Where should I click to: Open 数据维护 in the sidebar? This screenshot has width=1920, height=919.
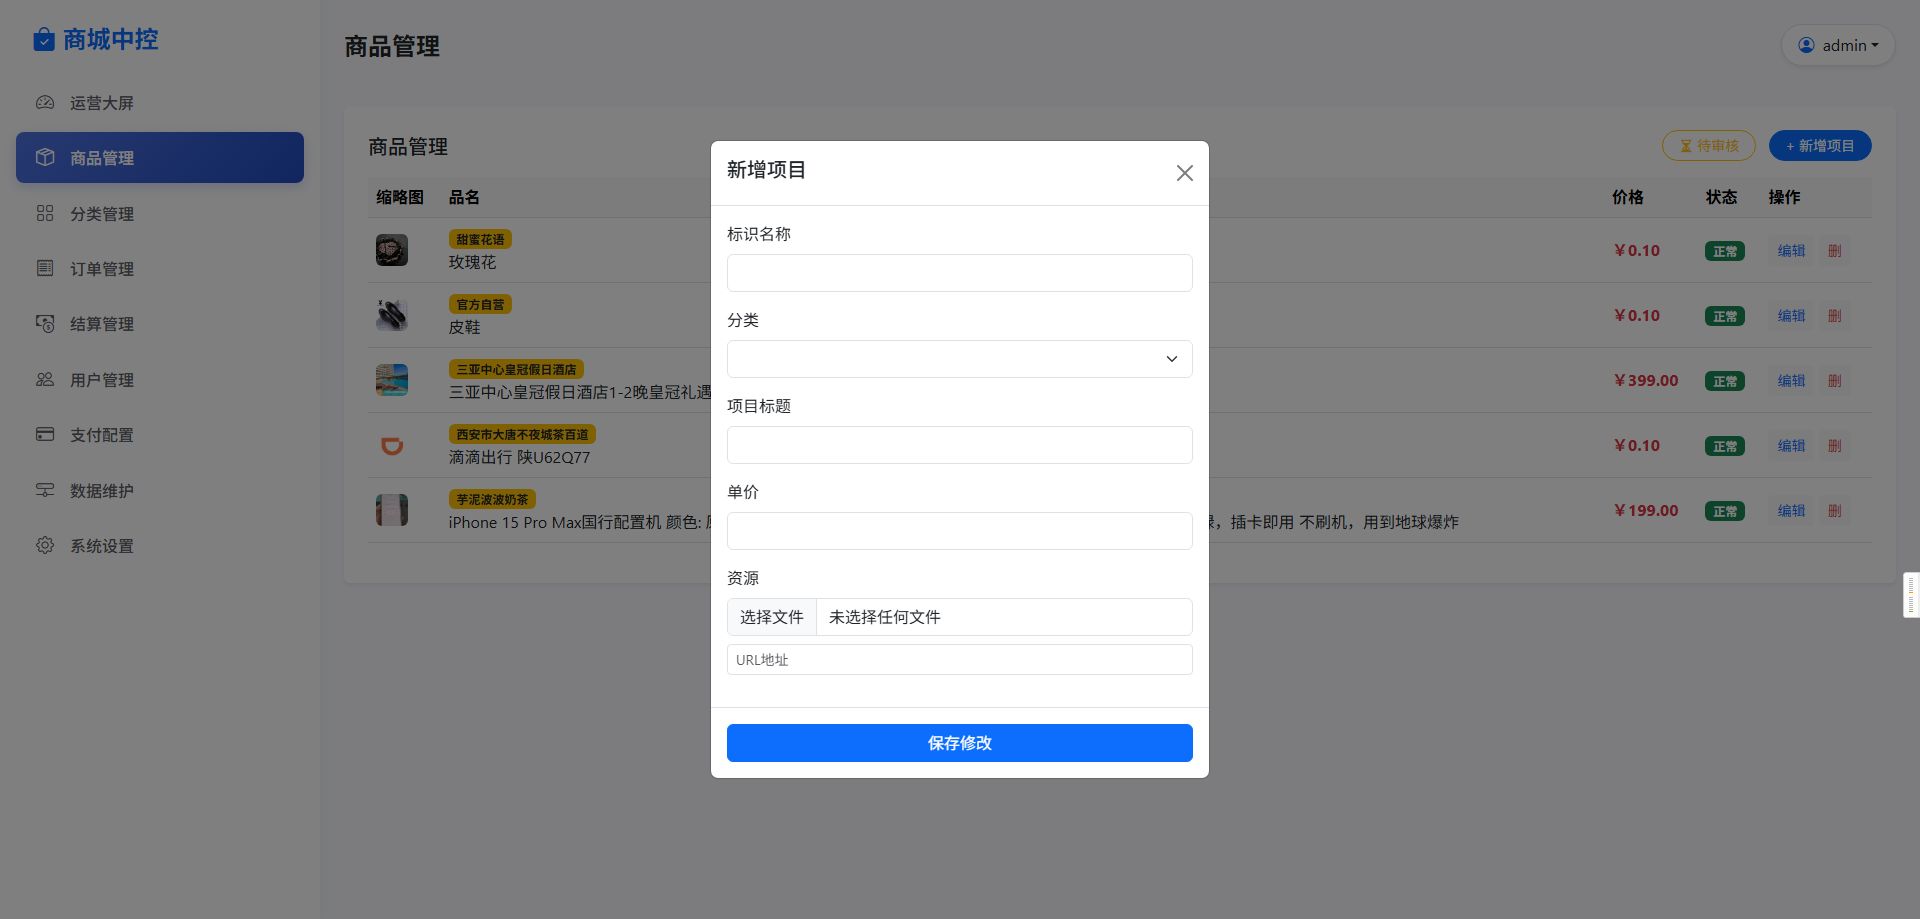160,491
